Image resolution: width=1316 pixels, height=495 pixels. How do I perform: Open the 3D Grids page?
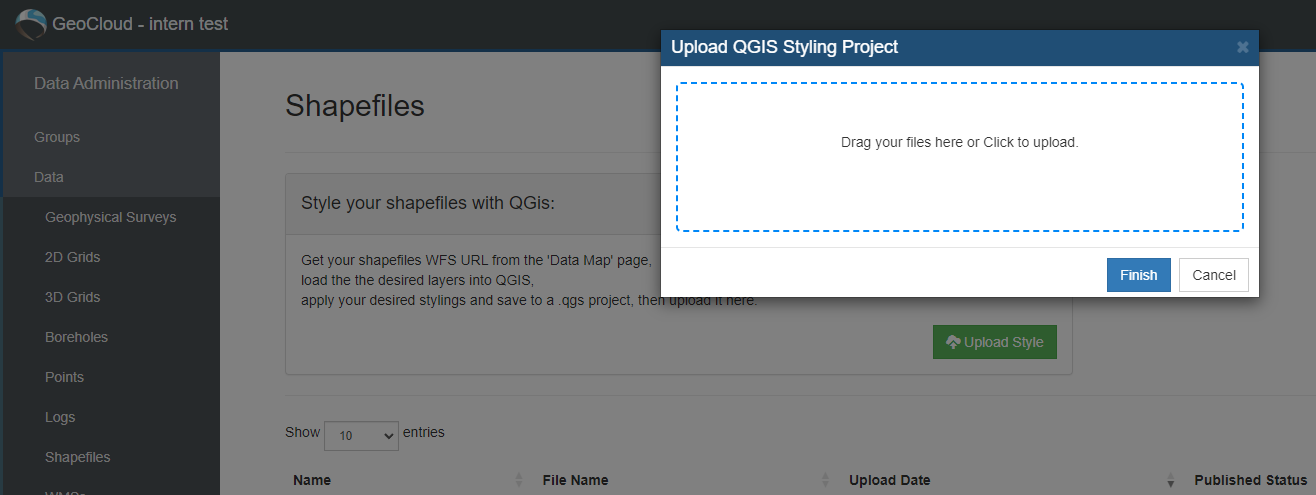click(x=73, y=297)
